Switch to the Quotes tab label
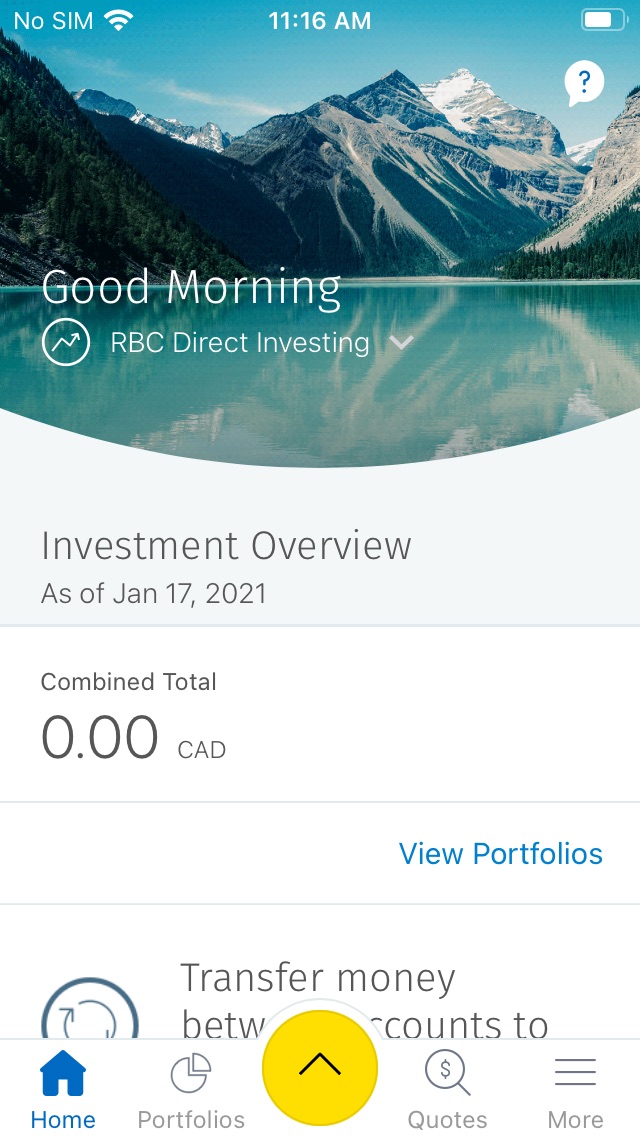The height and width of the screenshot is (1136, 640). pos(447,1119)
